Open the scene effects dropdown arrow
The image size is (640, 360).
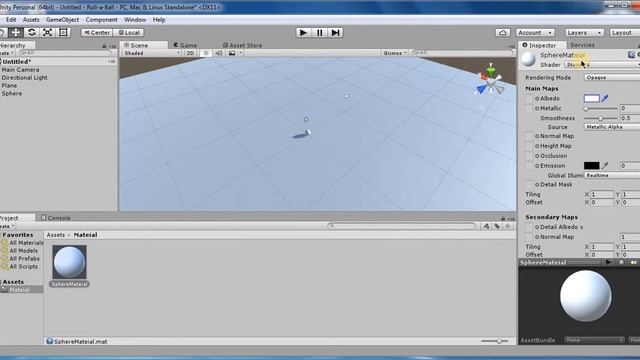click(240, 53)
